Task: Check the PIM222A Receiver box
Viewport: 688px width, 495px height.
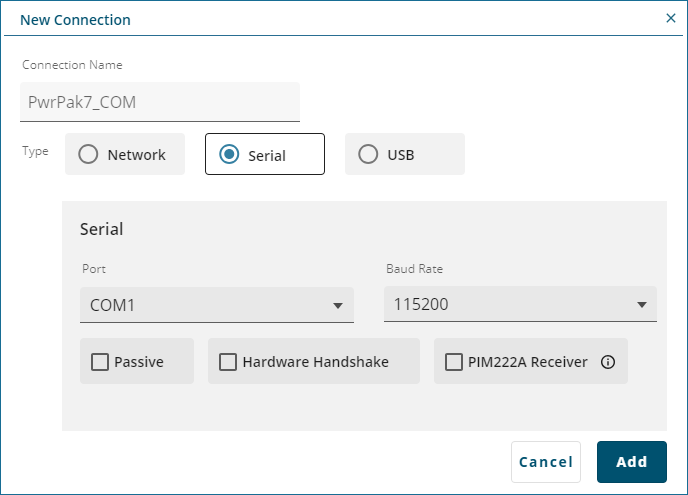Action: click(x=454, y=362)
